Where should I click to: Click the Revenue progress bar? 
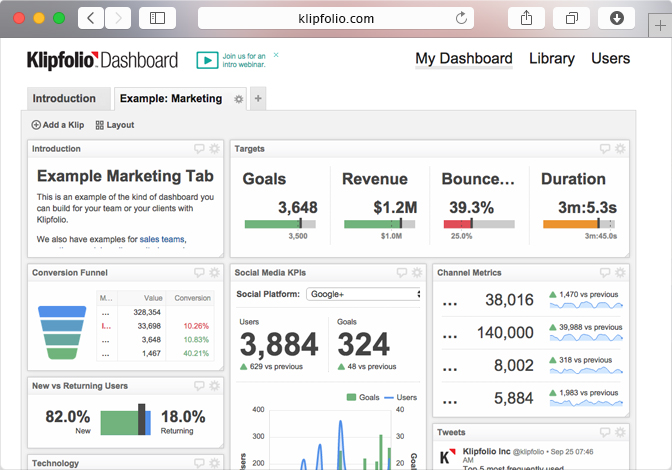(380, 224)
